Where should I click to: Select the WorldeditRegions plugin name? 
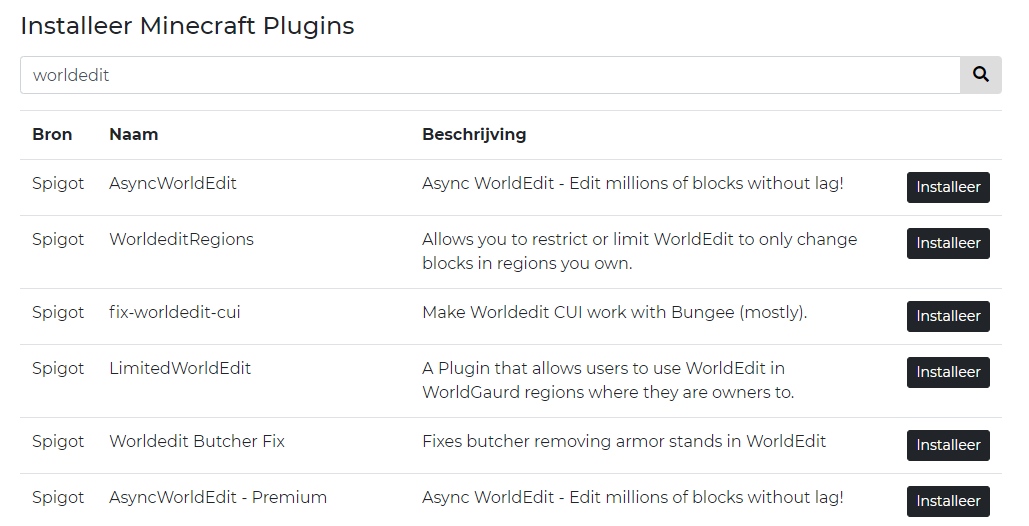(x=181, y=239)
